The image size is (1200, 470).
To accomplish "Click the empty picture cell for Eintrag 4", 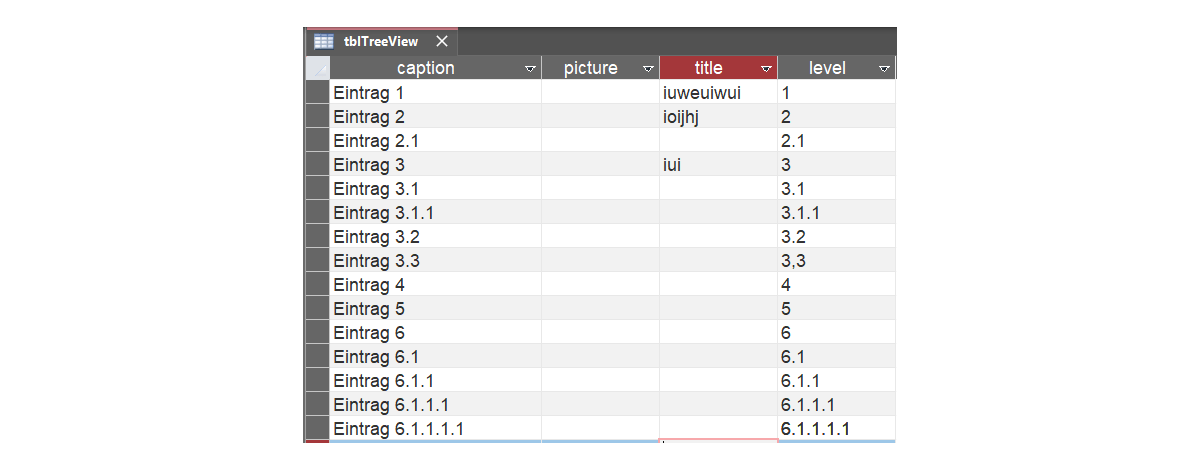I will pos(600,285).
